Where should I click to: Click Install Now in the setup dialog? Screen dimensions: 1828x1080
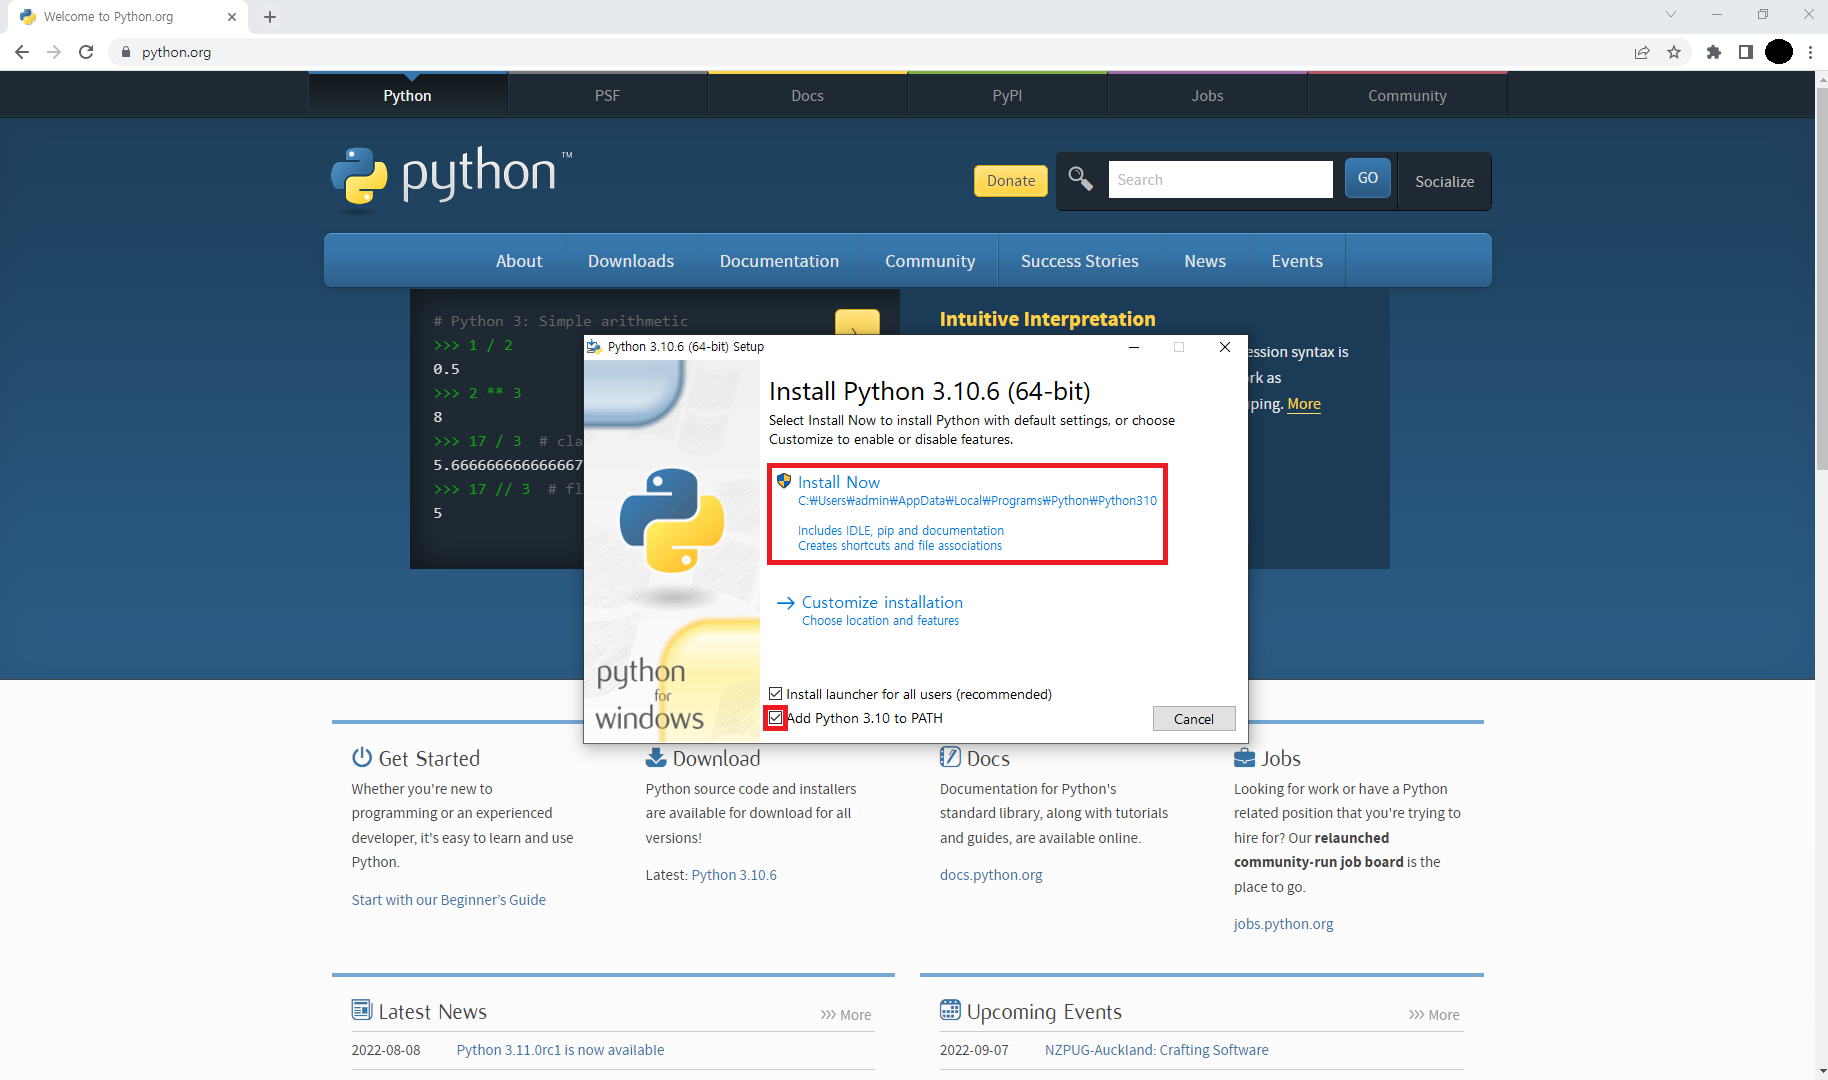(967, 513)
